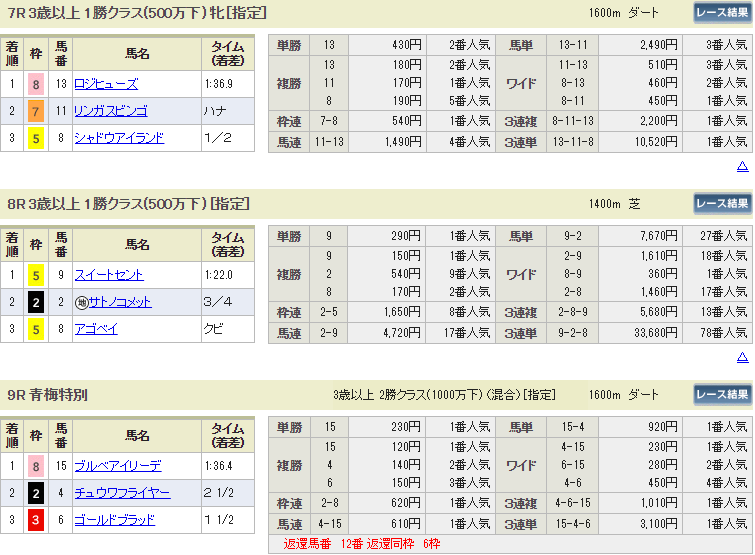This screenshot has height=555, width=755.
Task: Open horse link アゴベイ
Action: 96,329
